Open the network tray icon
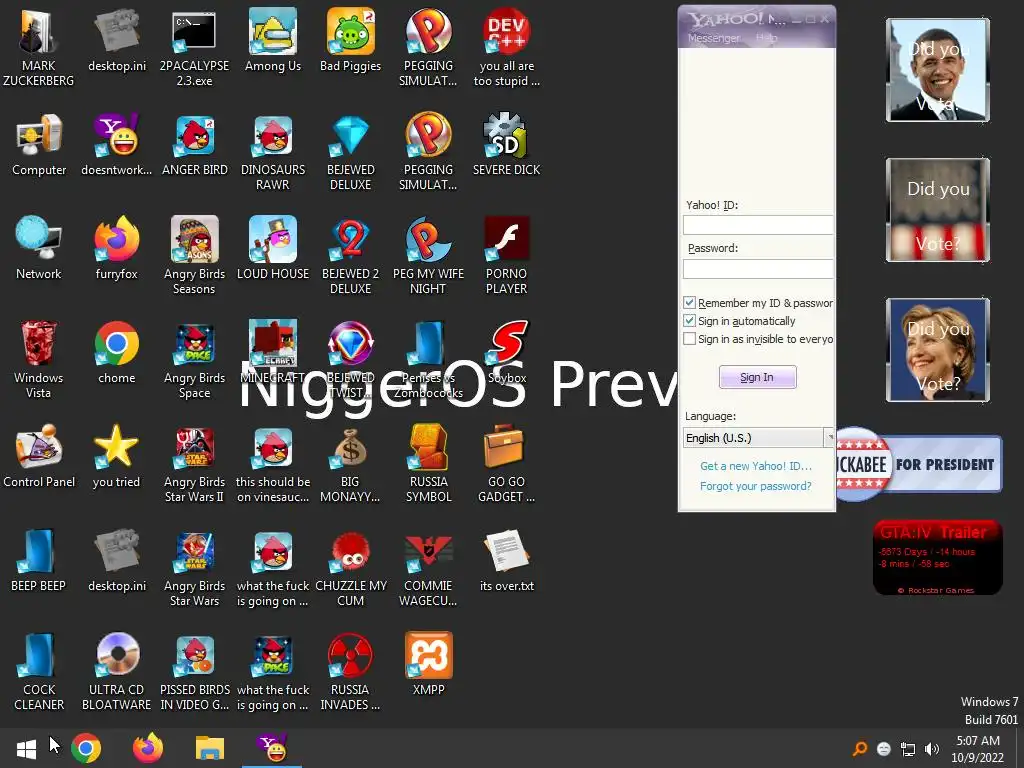 [x=908, y=748]
